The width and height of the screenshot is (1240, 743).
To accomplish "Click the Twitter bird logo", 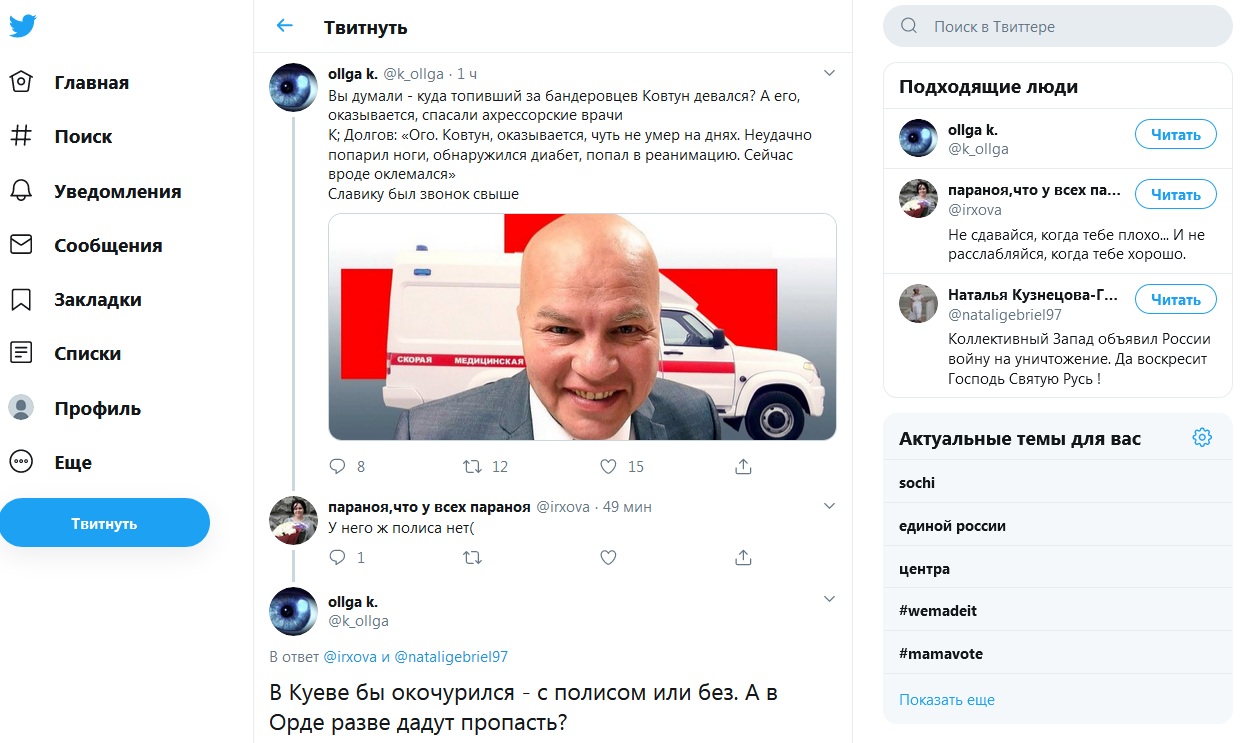I will (x=22, y=27).
